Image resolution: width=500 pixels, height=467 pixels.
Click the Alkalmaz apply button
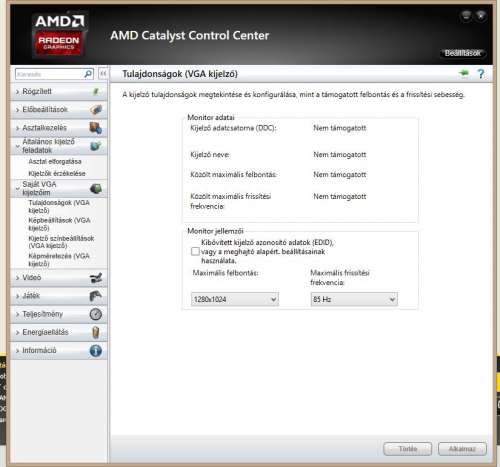click(x=462, y=449)
